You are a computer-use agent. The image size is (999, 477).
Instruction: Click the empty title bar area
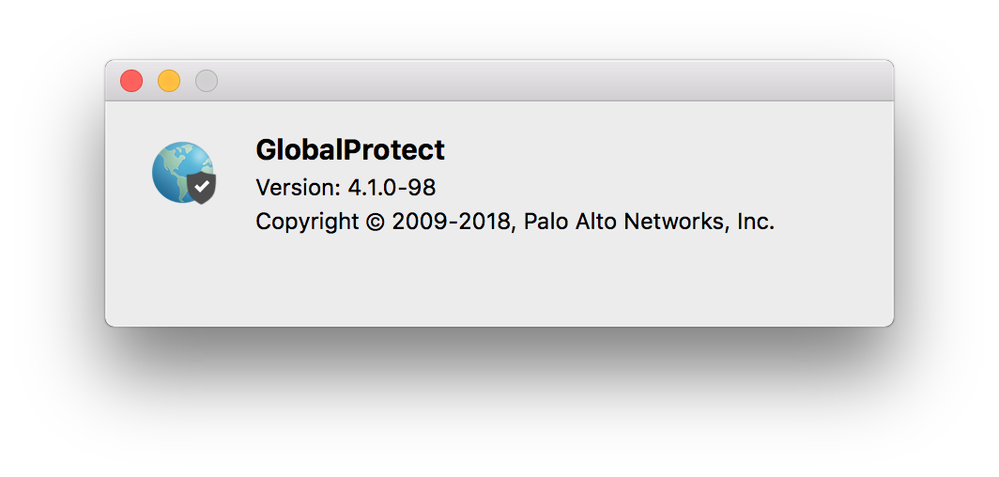pyautogui.click(x=554, y=81)
